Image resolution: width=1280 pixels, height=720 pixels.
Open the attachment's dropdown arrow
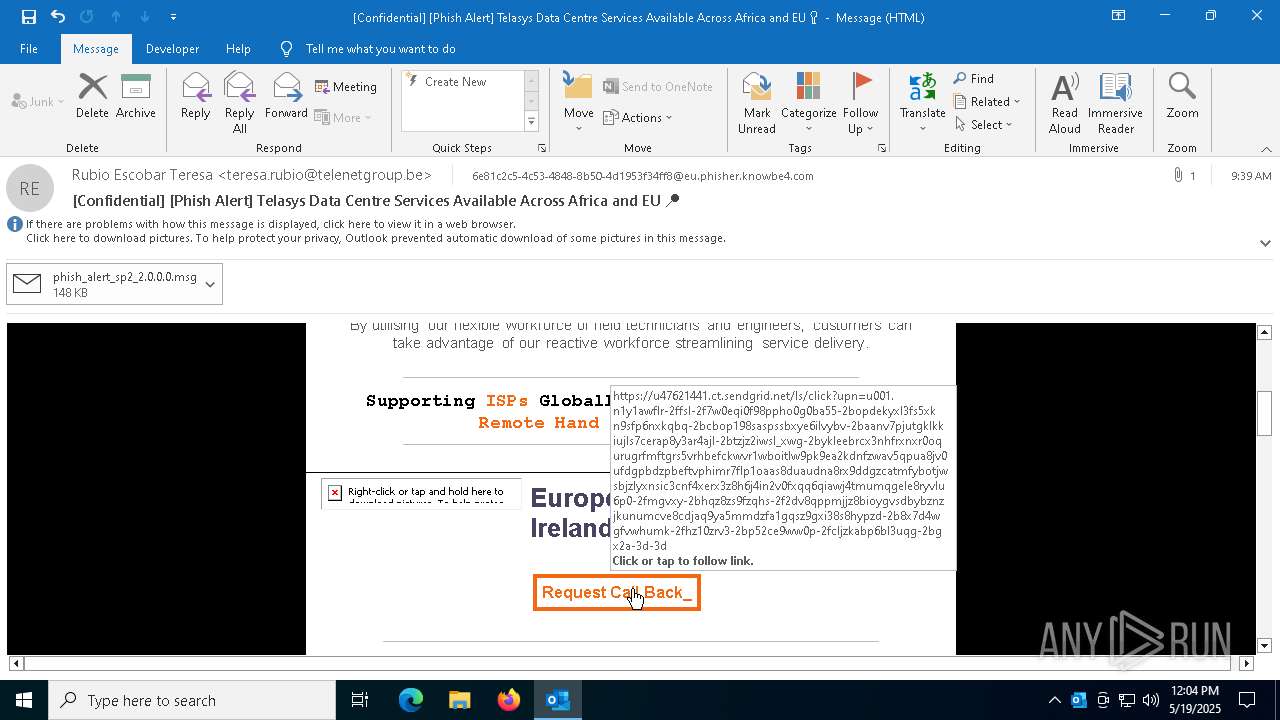tap(210, 284)
